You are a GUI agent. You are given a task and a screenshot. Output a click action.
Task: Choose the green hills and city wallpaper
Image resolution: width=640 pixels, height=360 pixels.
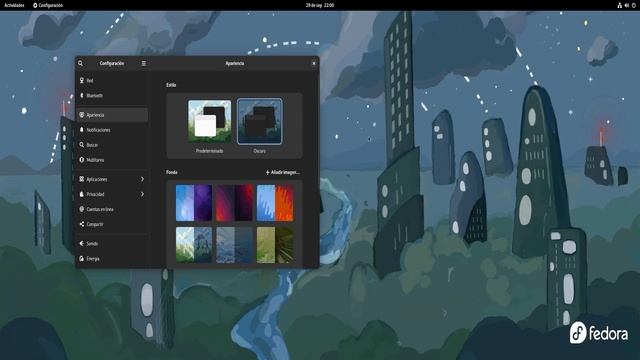[x=194, y=245]
